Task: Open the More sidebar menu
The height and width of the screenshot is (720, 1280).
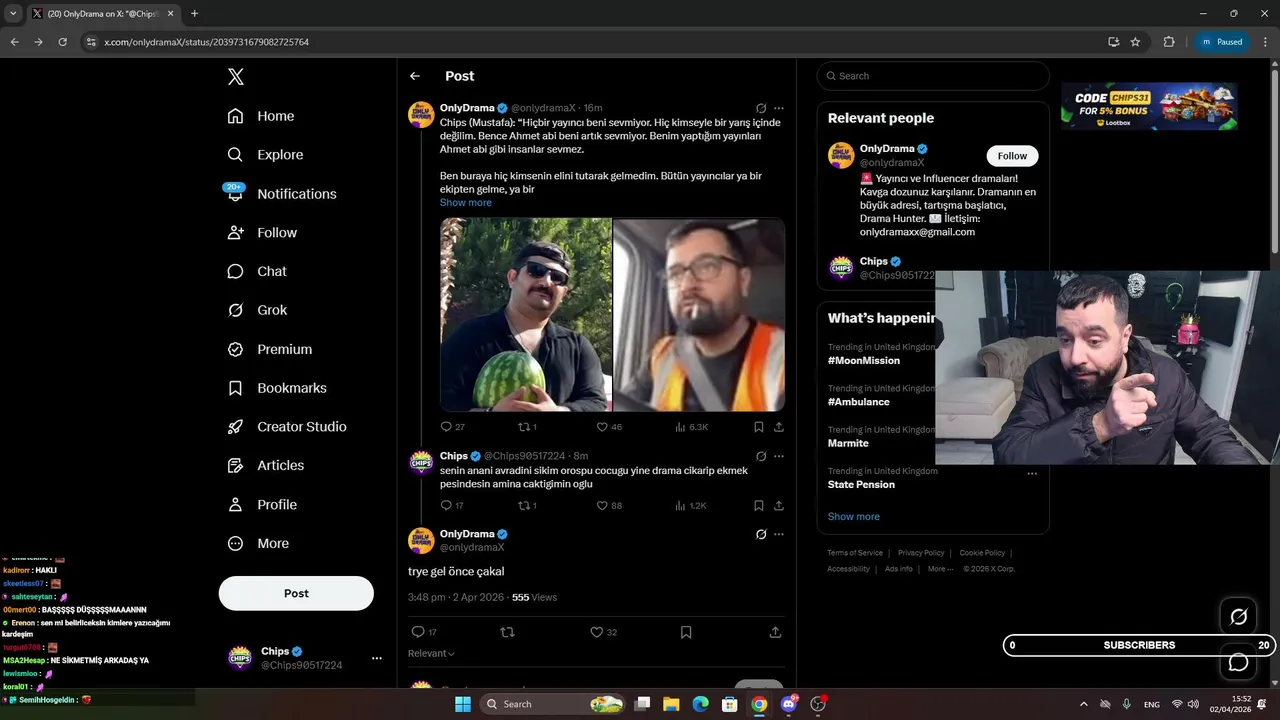Action: (x=258, y=543)
